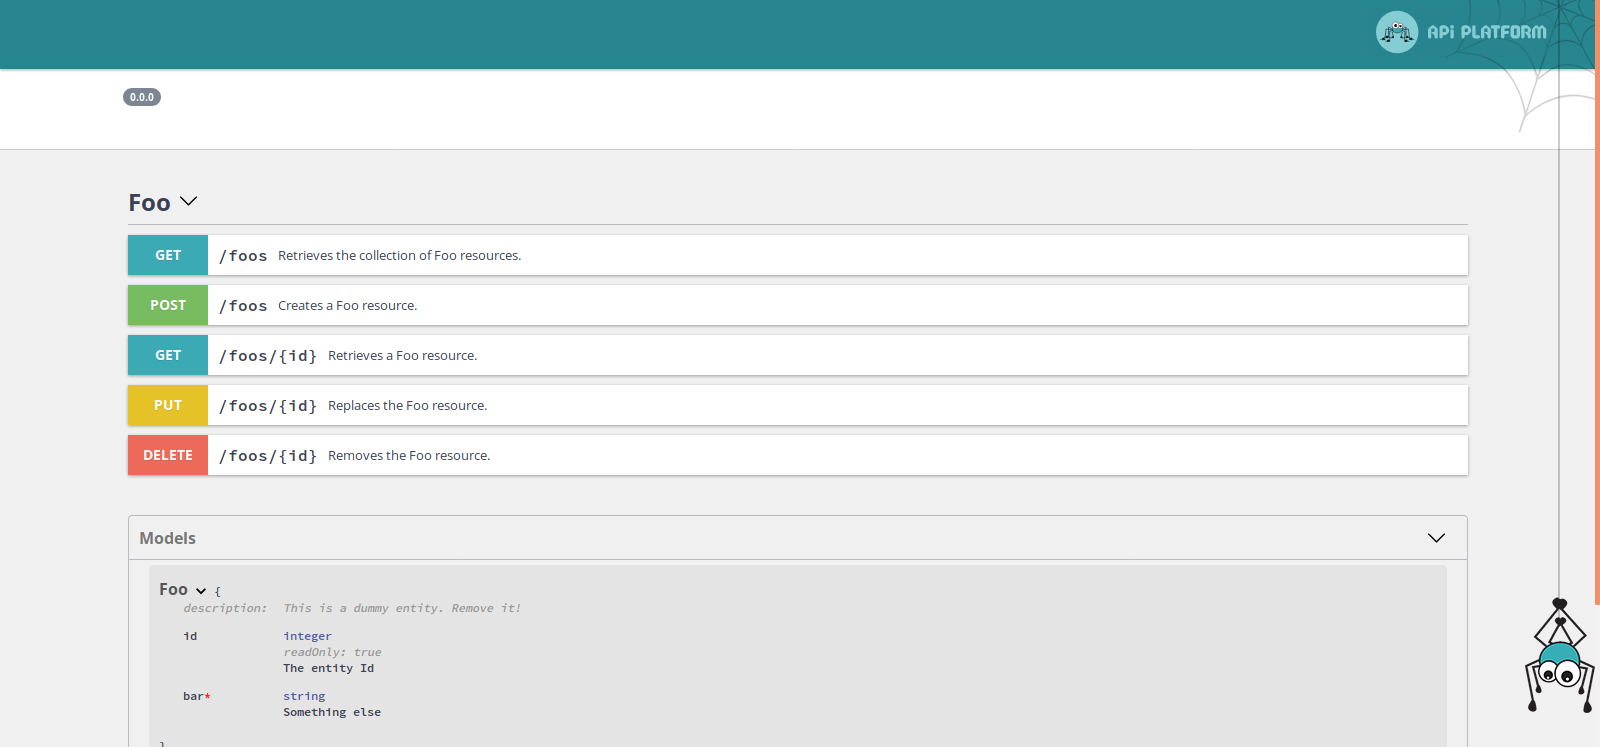Click the API Platform wordmark text
The image size is (1600, 747).
[x=1486, y=32]
